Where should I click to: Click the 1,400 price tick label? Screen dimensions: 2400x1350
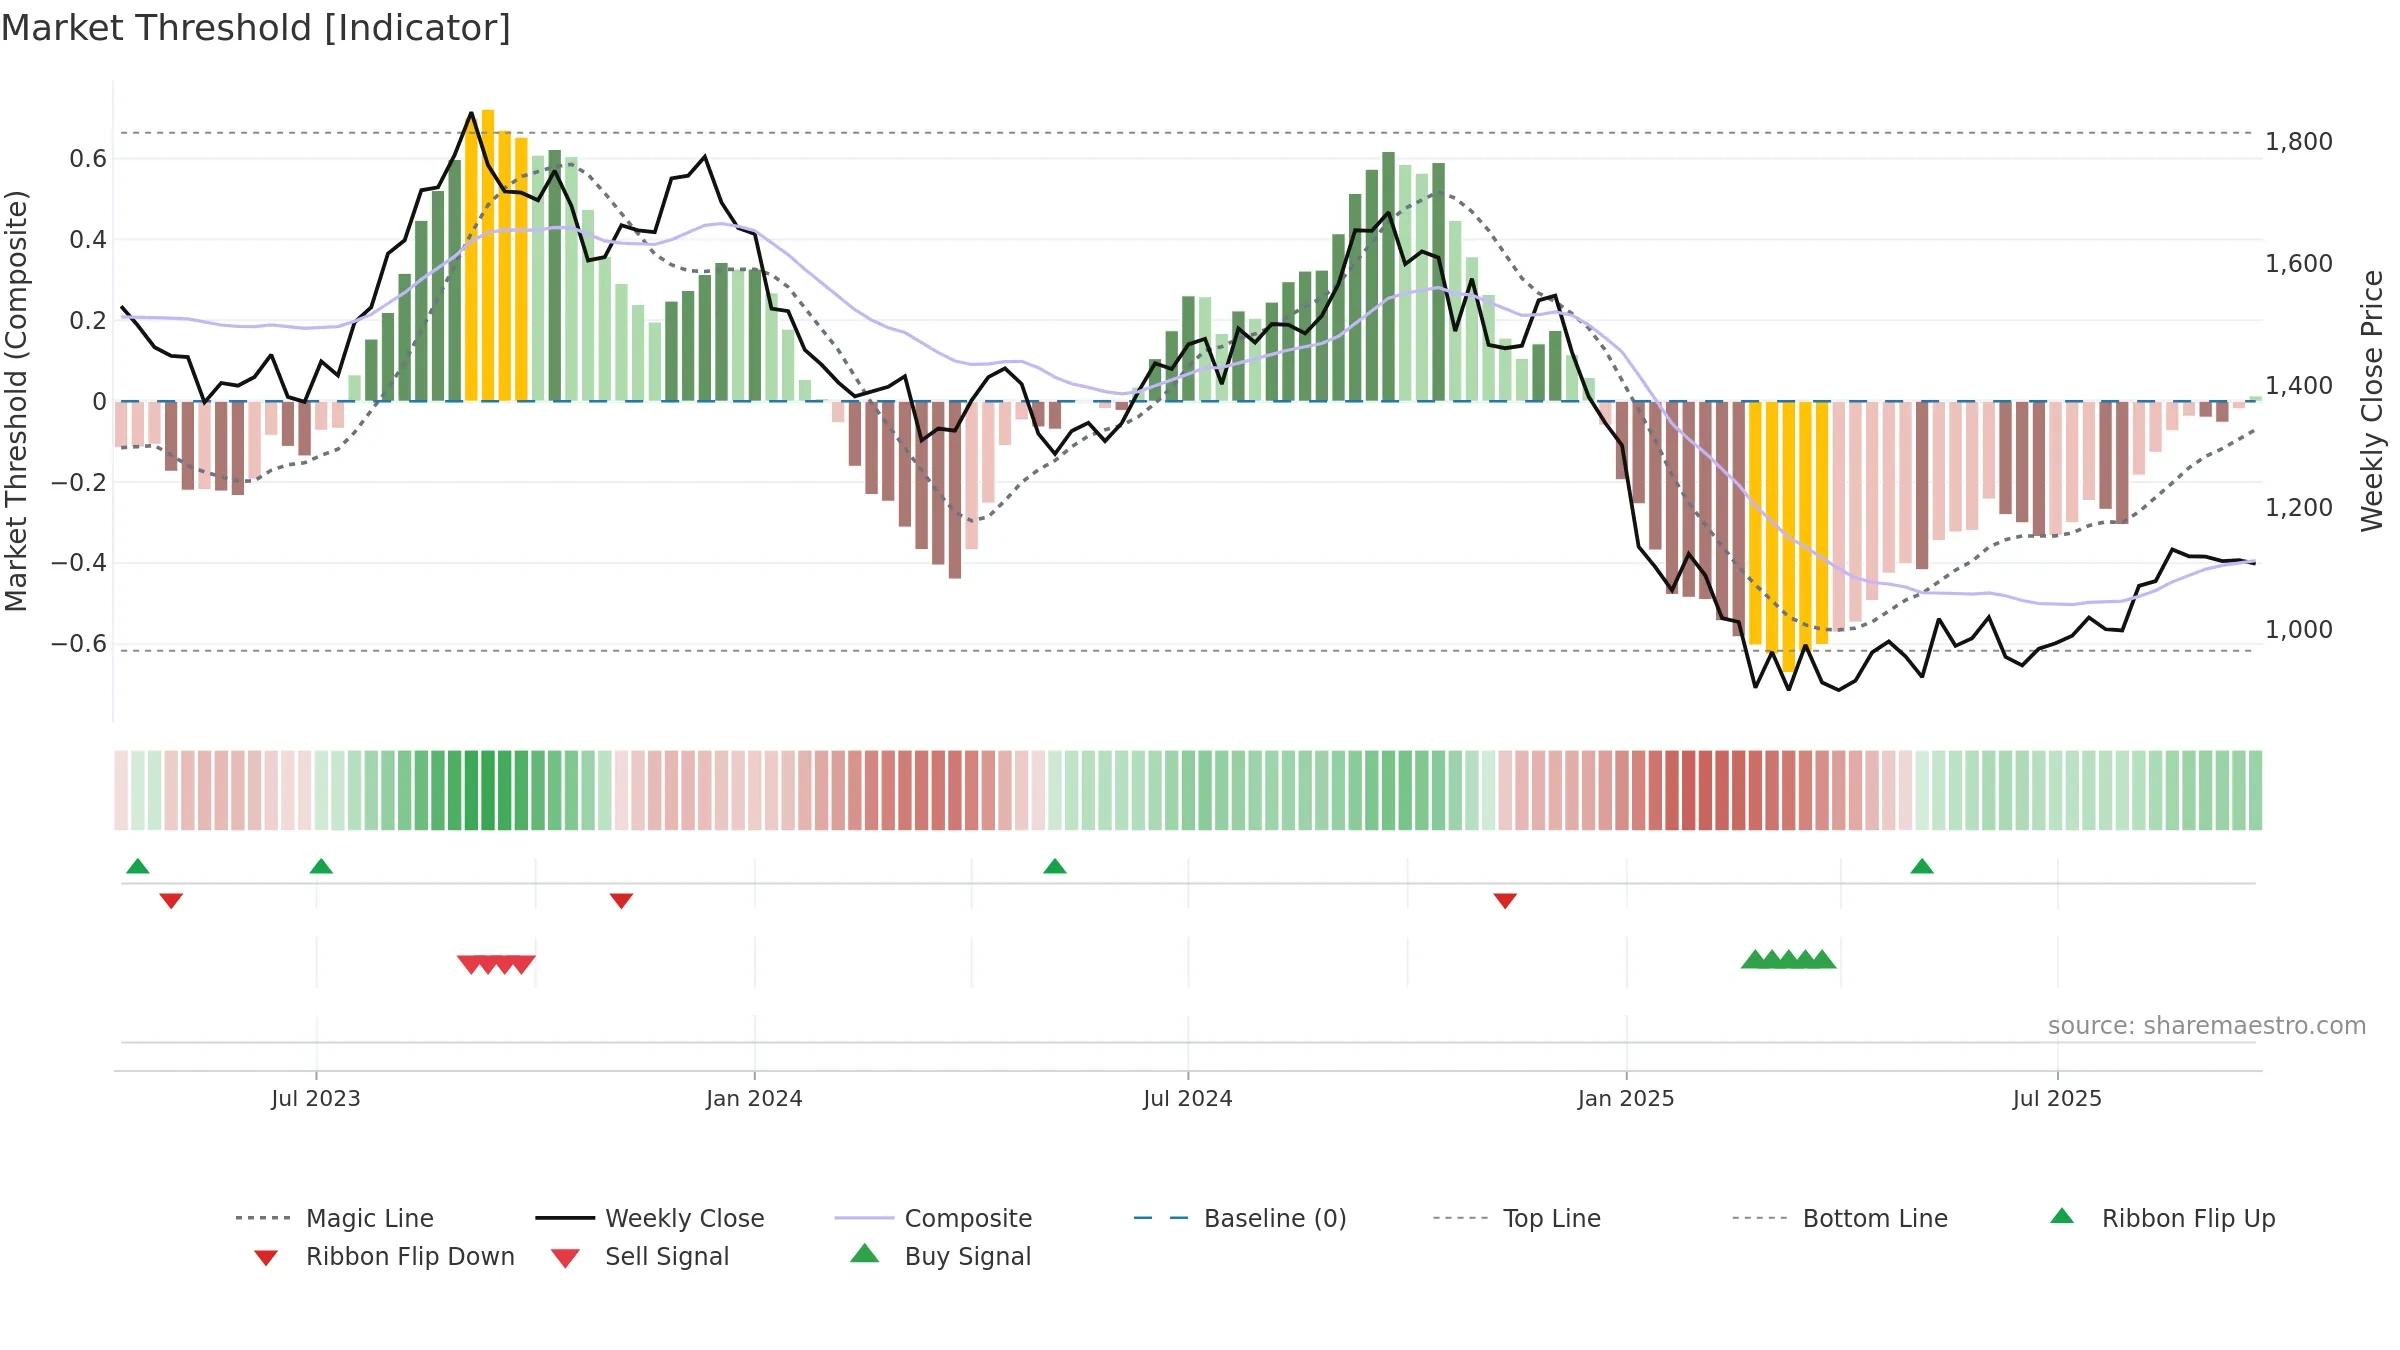coord(2299,386)
